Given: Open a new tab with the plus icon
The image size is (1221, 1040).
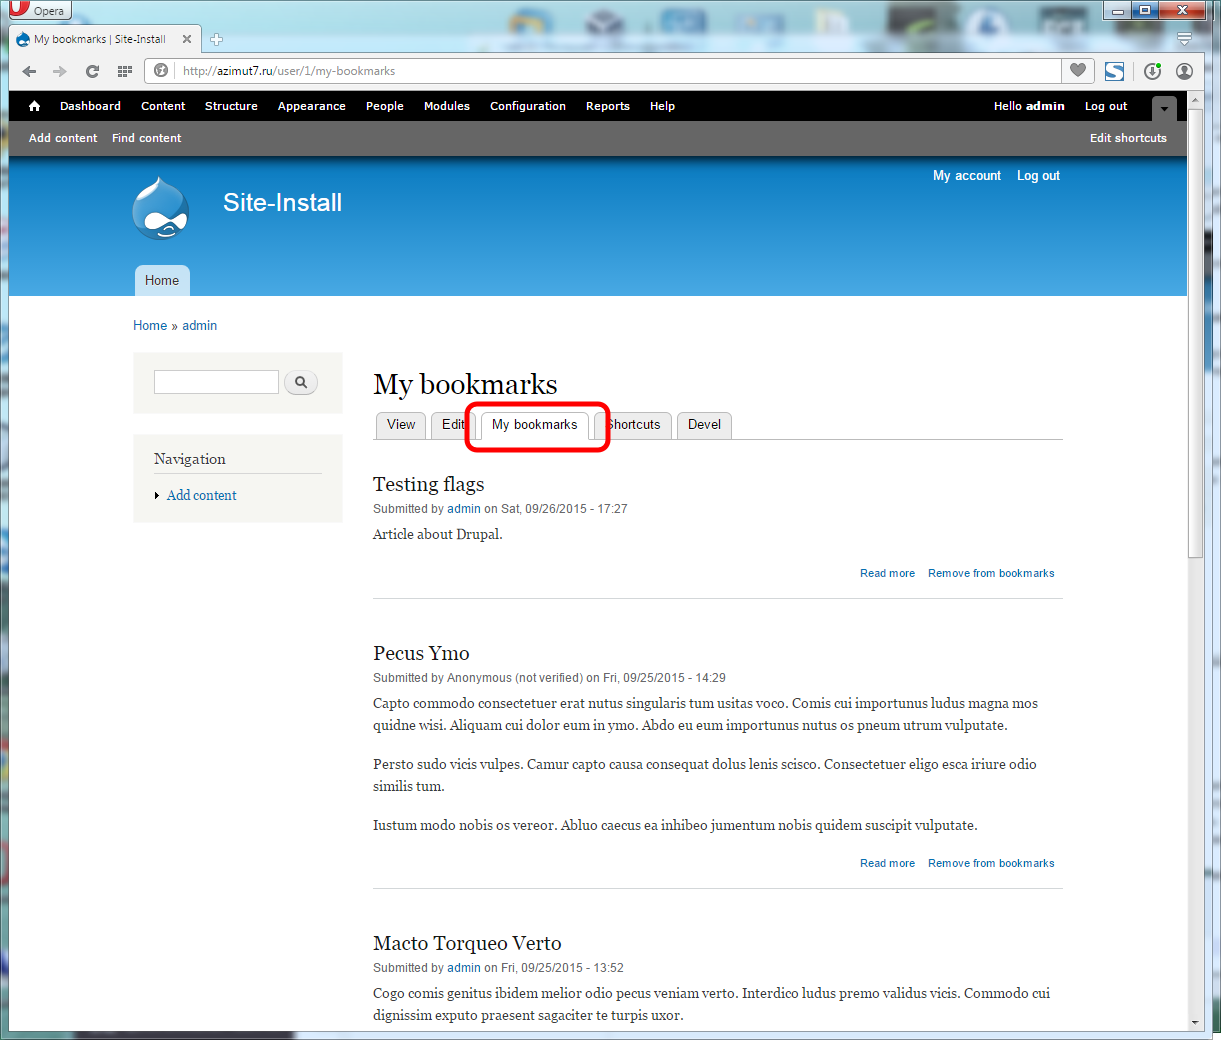Looking at the screenshot, I should coord(217,39).
